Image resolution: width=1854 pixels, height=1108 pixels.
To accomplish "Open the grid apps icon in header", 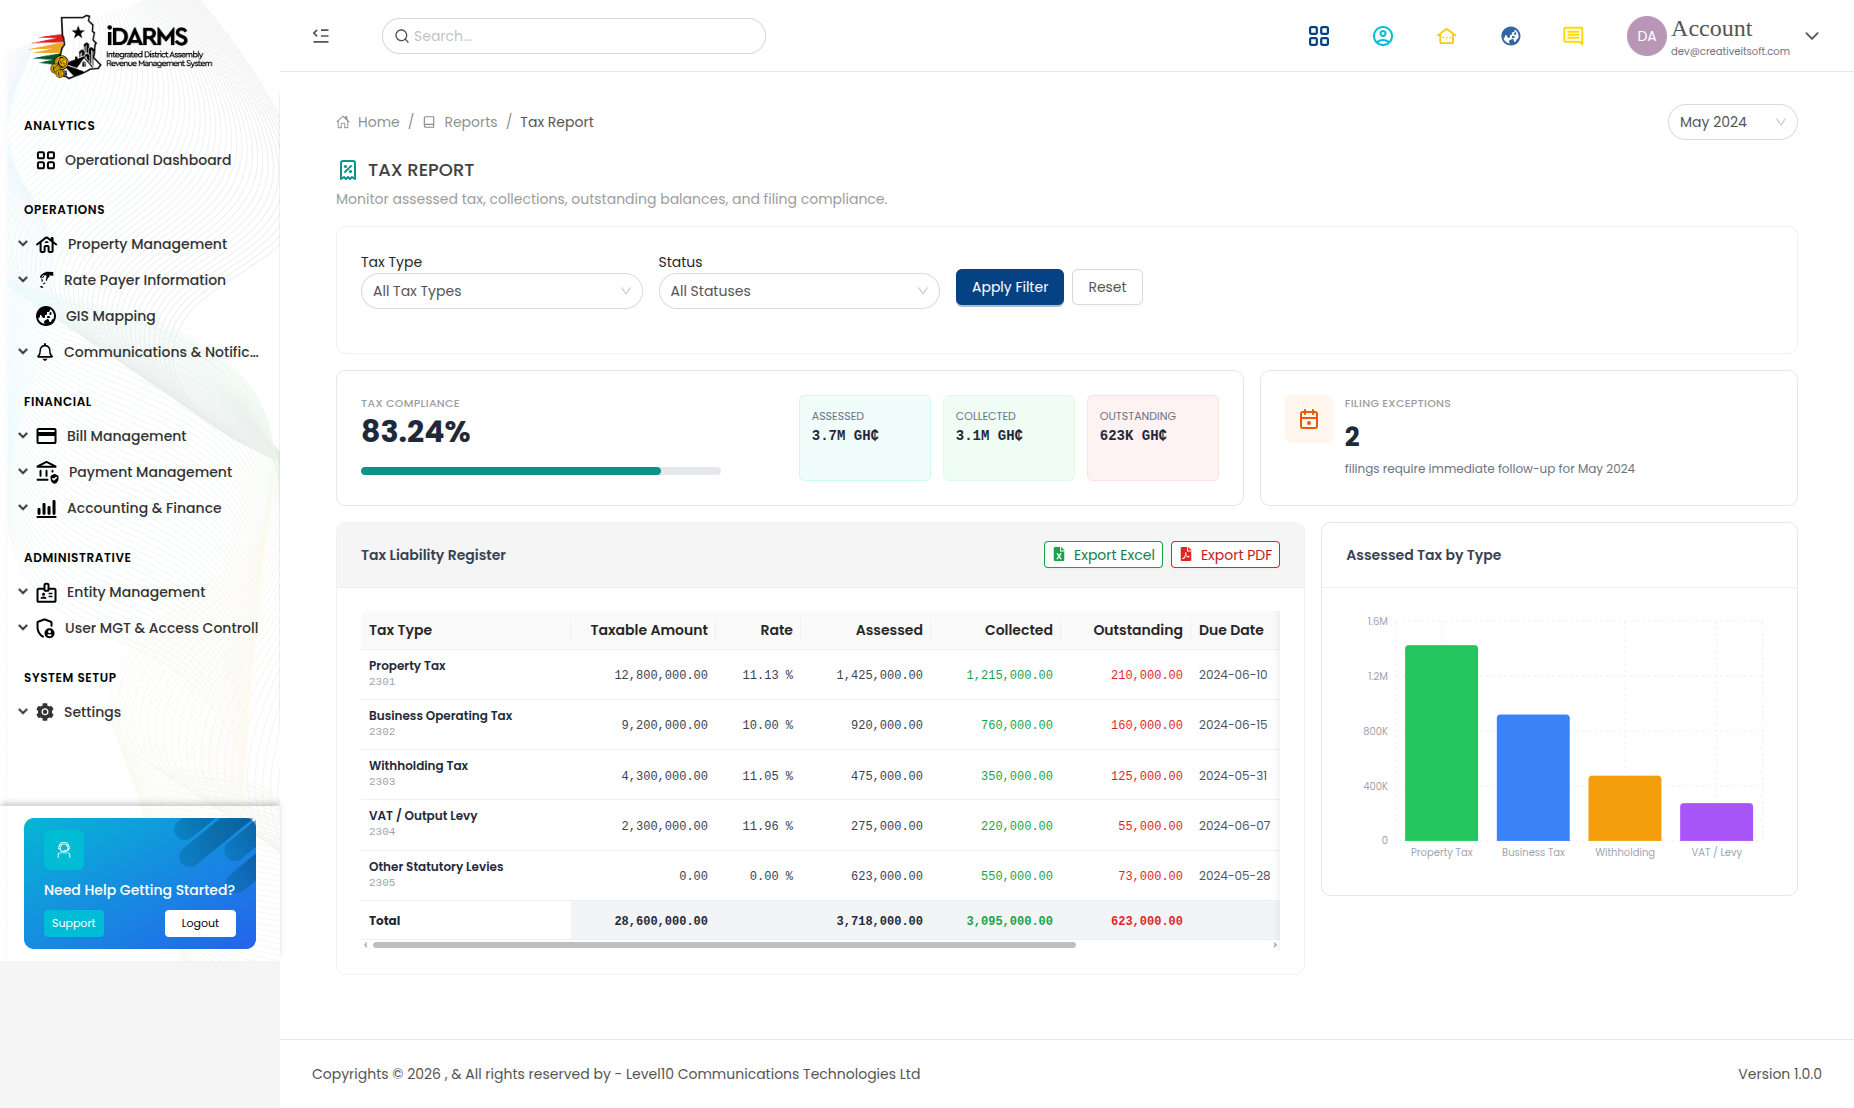I will 1319,36.
